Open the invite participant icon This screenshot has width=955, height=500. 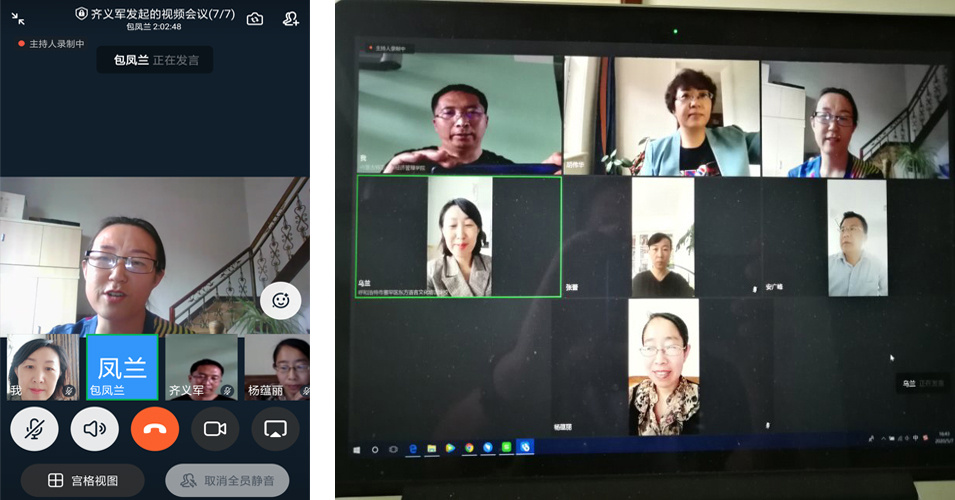pyautogui.click(x=291, y=18)
